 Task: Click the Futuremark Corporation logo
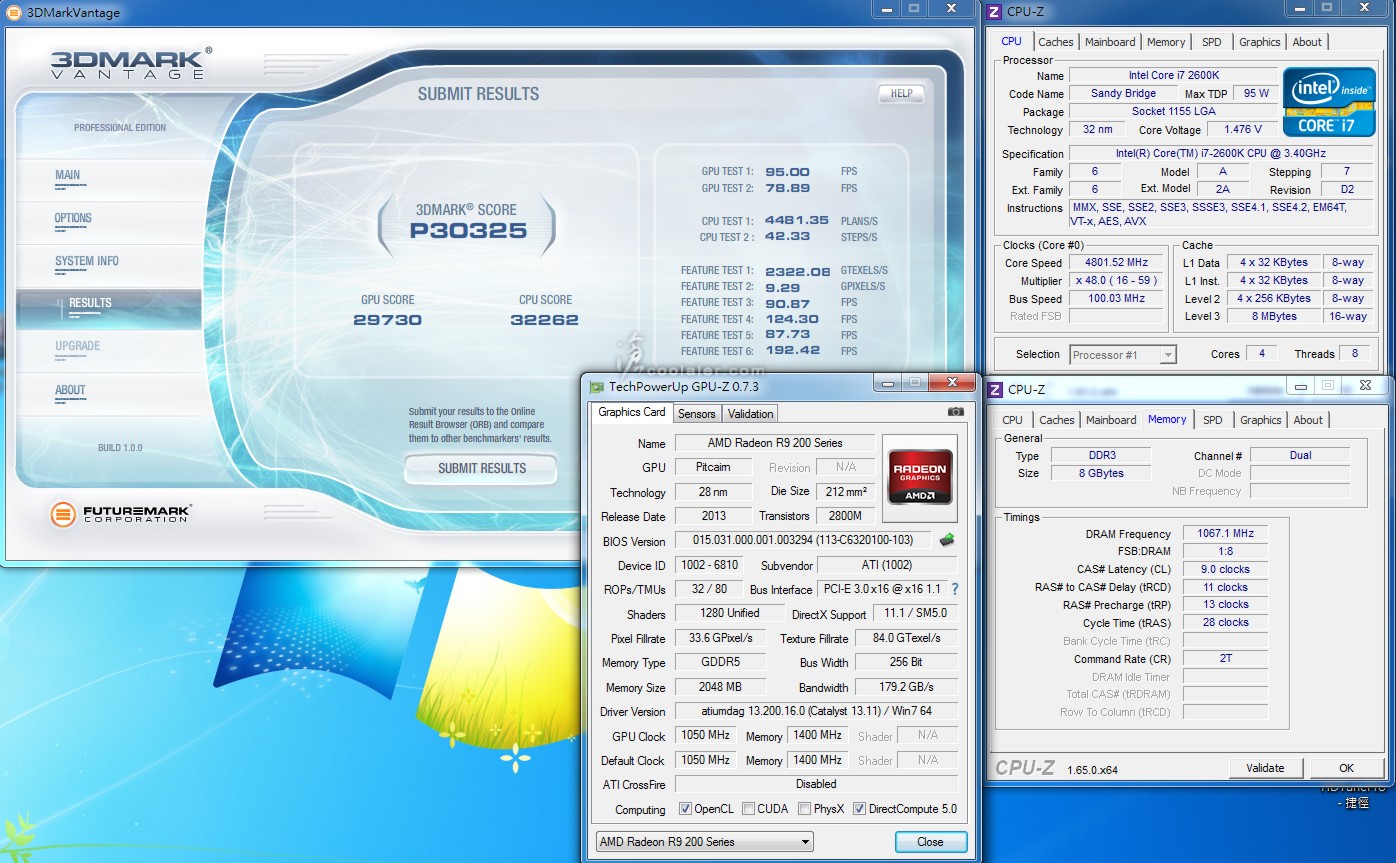120,515
